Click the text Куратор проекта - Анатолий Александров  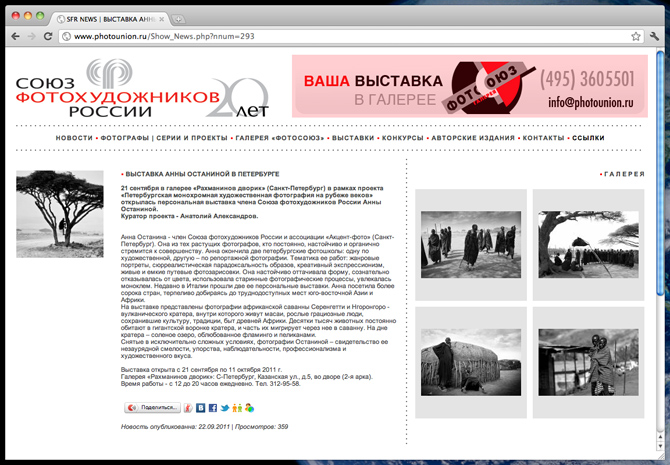tap(189, 216)
